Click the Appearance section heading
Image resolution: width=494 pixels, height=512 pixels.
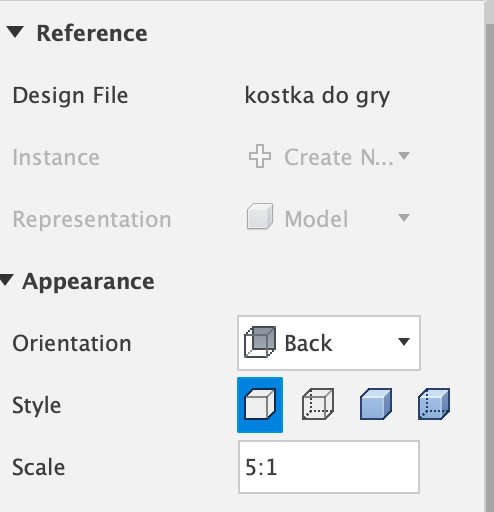pos(88,282)
